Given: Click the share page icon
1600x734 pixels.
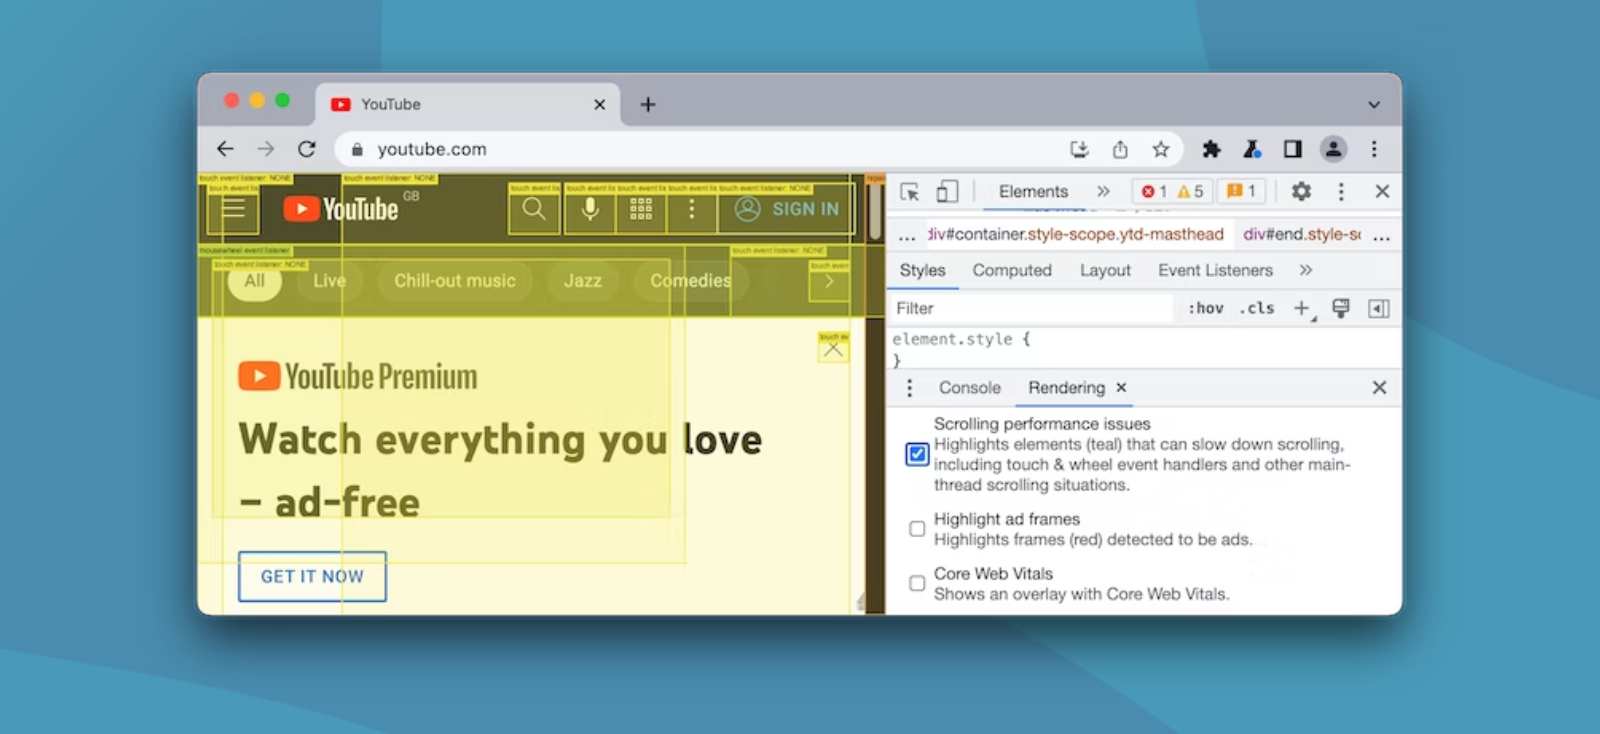Looking at the screenshot, I should pyautogui.click(x=1120, y=149).
